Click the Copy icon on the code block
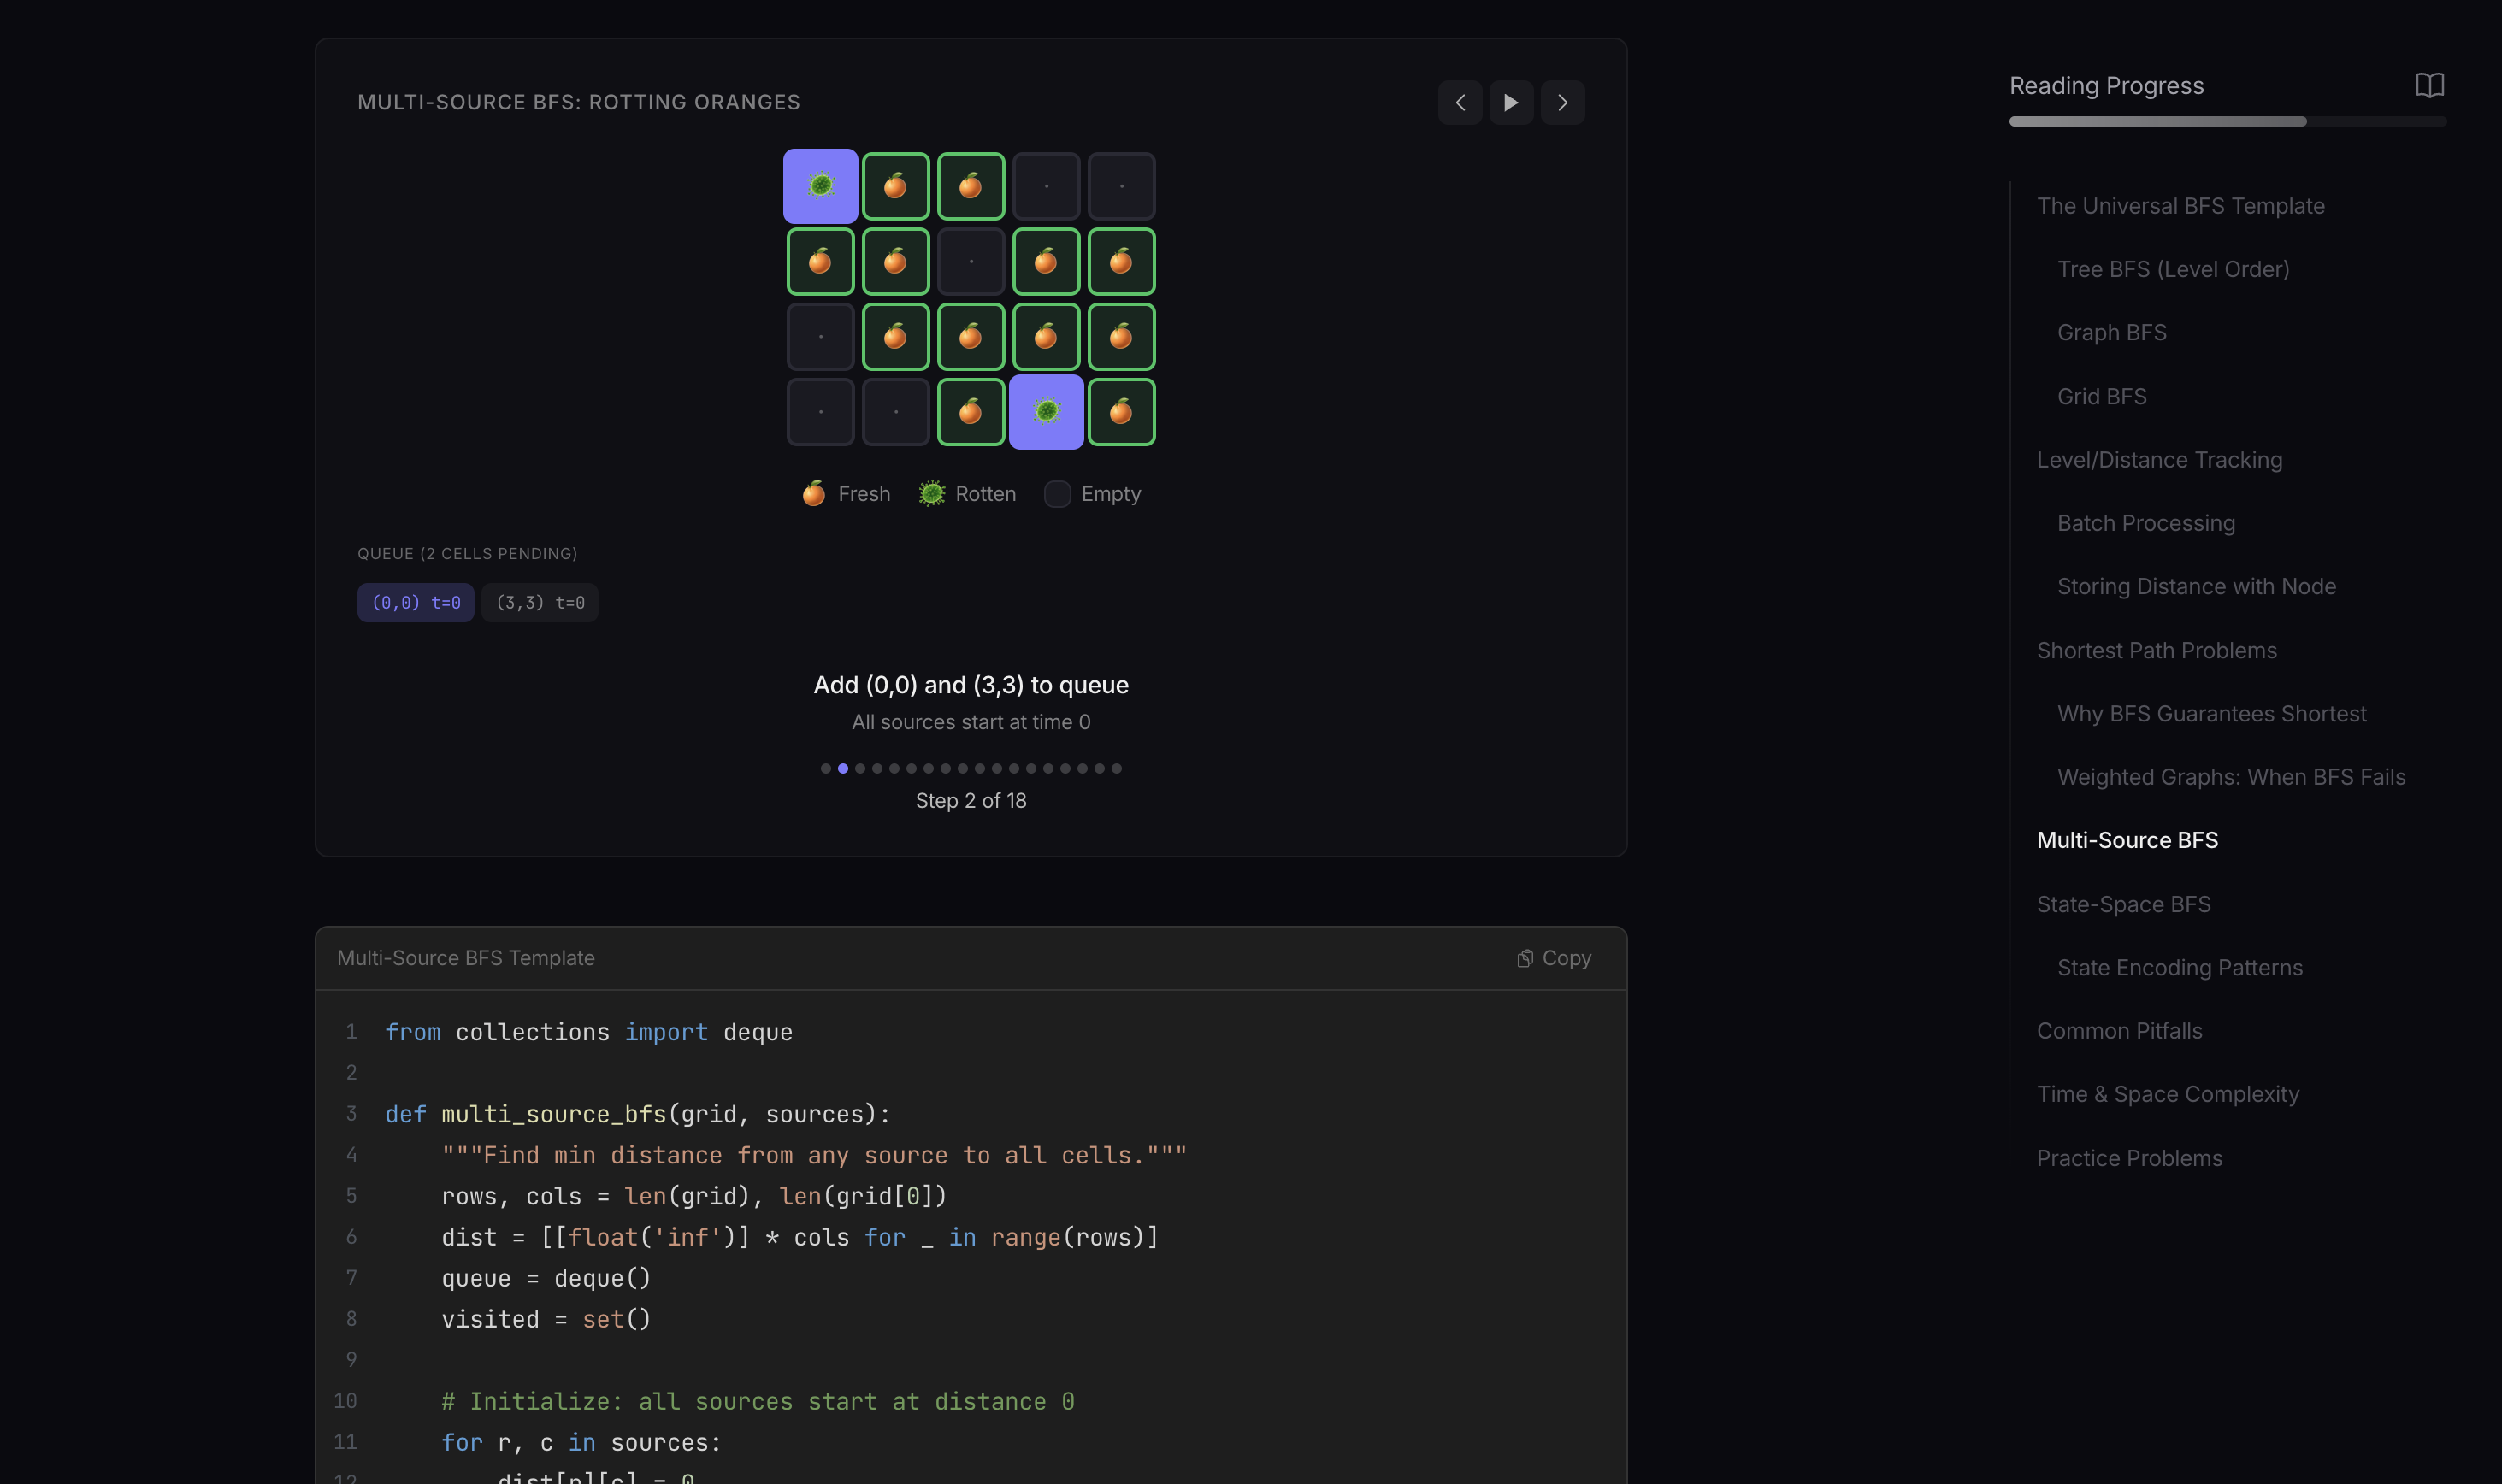The height and width of the screenshot is (1484, 2502). (x=1525, y=957)
